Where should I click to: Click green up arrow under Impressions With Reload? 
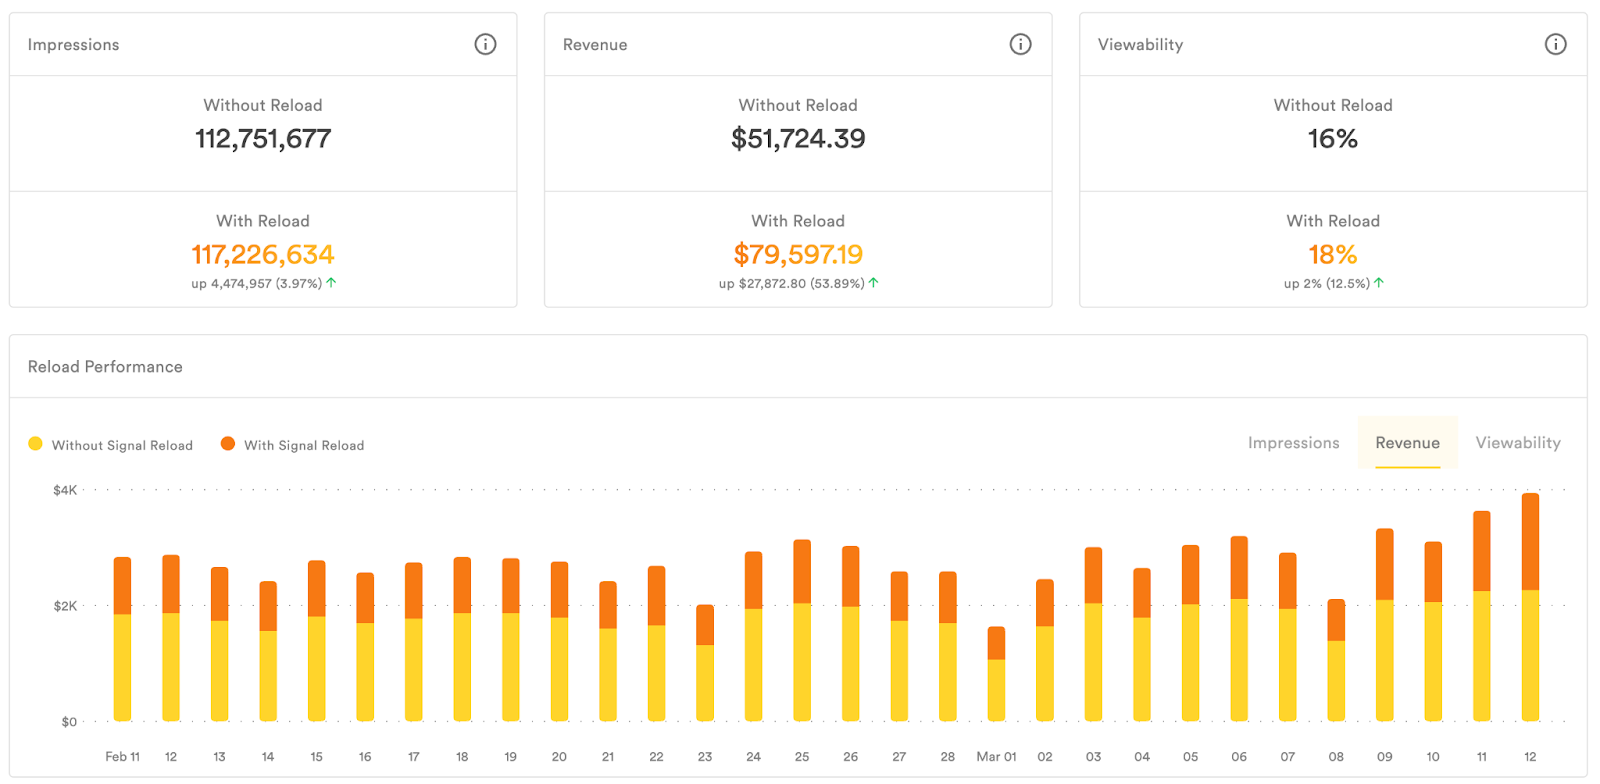(331, 283)
